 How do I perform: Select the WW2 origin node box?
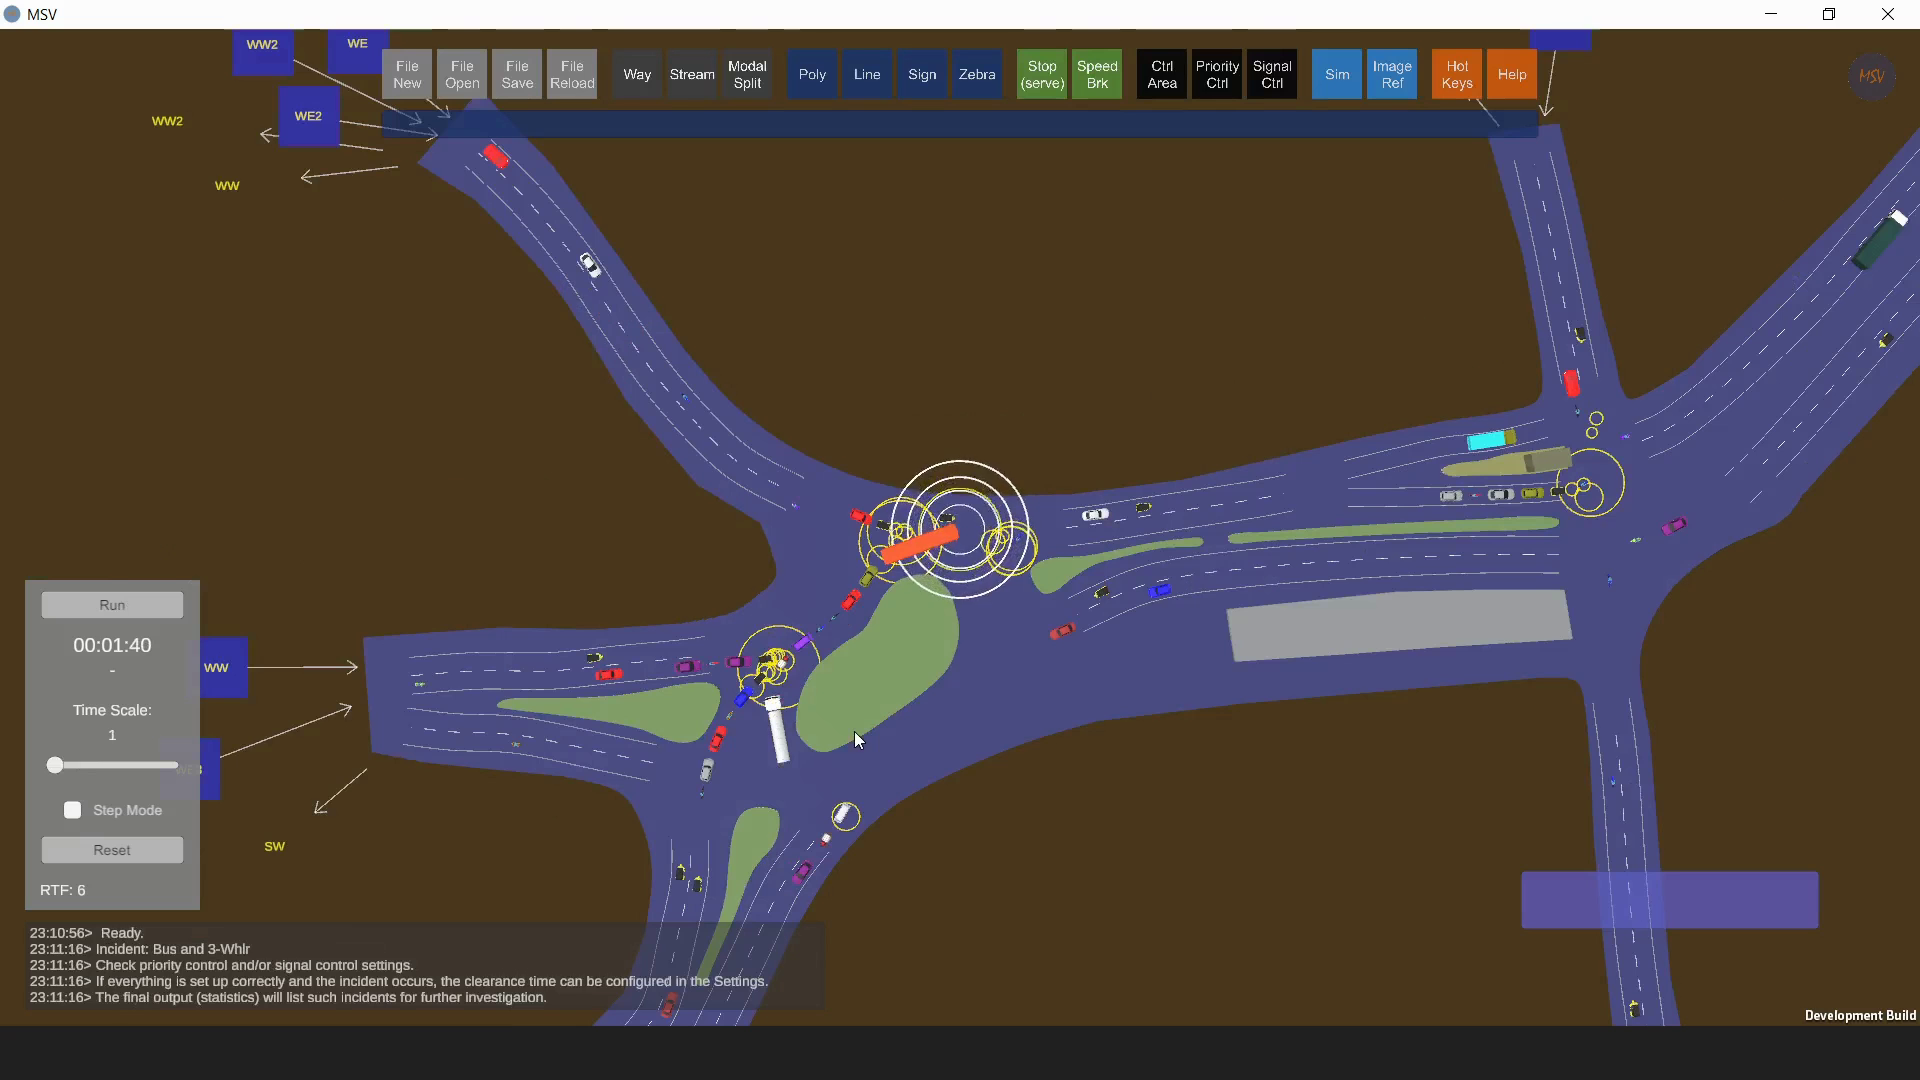click(x=262, y=50)
